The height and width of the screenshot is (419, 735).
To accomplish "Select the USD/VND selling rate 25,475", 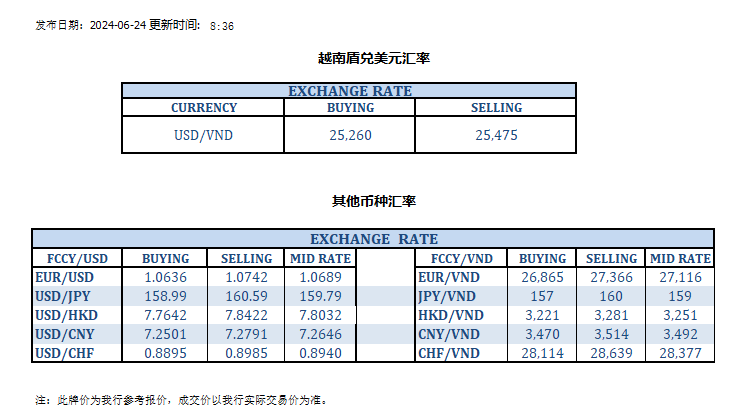I will [495, 135].
